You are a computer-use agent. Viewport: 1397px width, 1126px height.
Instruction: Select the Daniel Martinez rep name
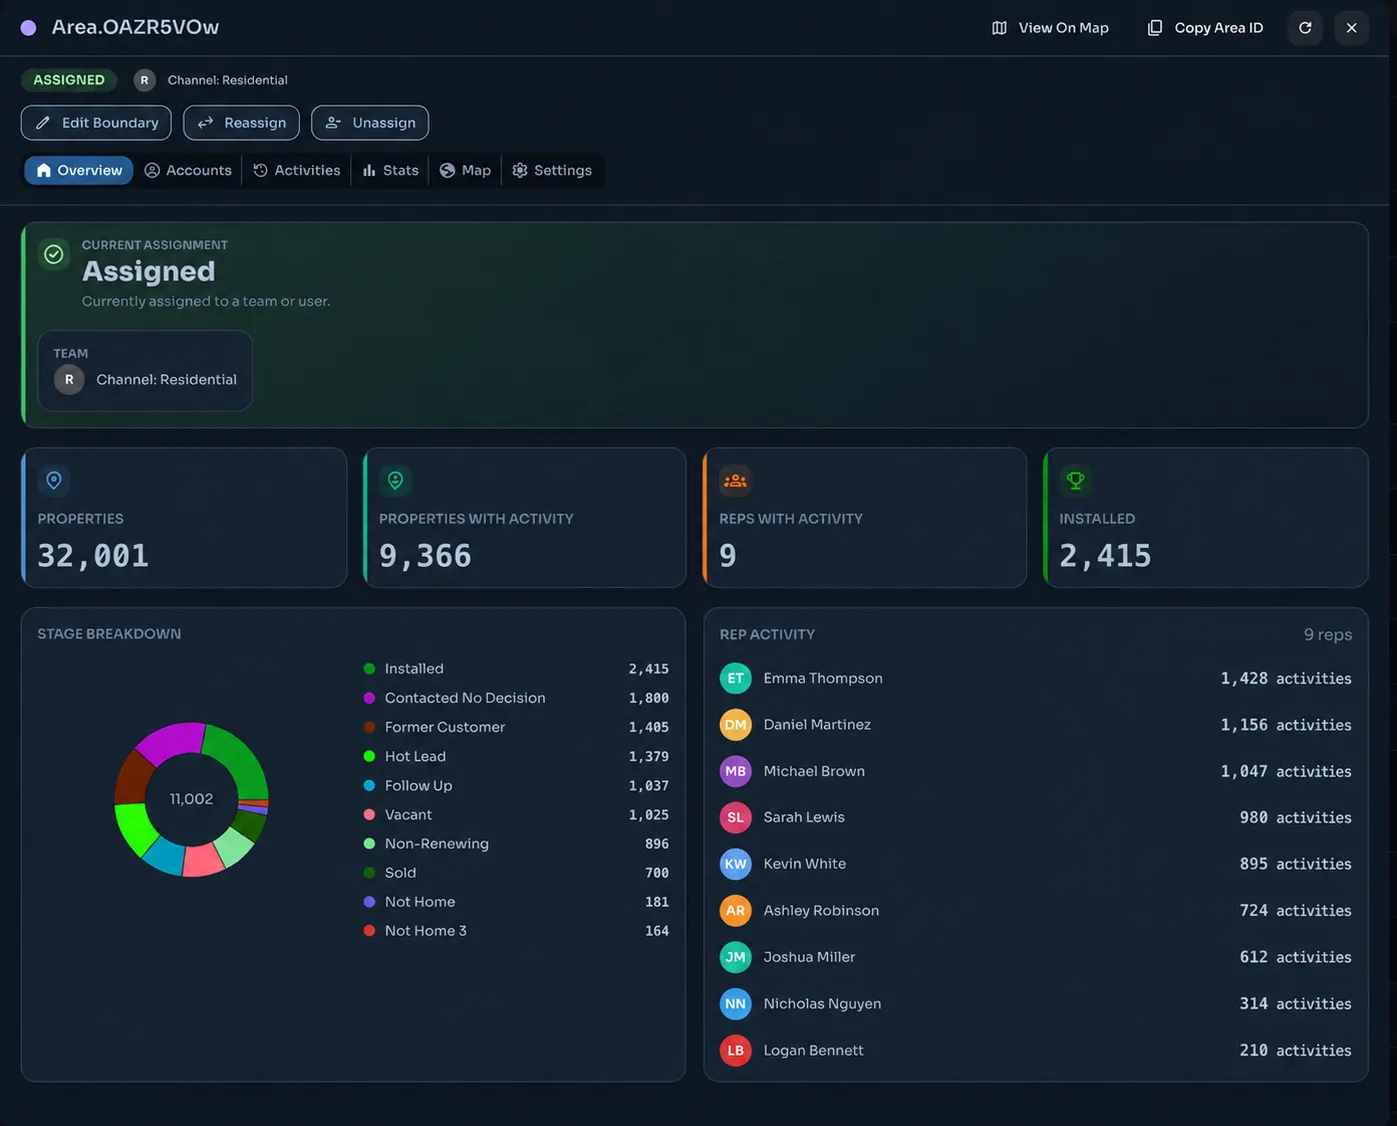point(817,725)
